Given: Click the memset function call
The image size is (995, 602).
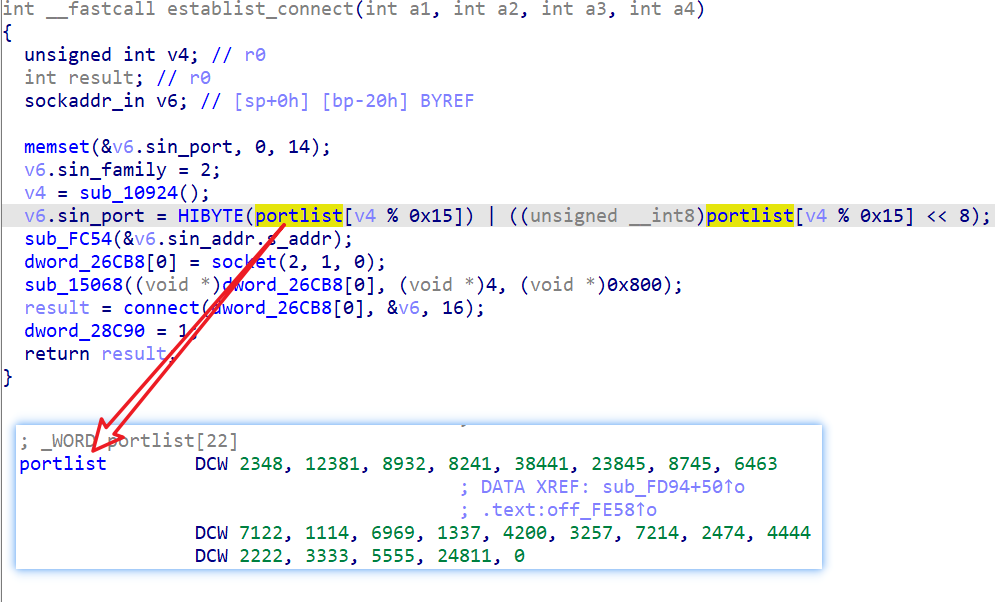Looking at the screenshot, I should 57,147.
